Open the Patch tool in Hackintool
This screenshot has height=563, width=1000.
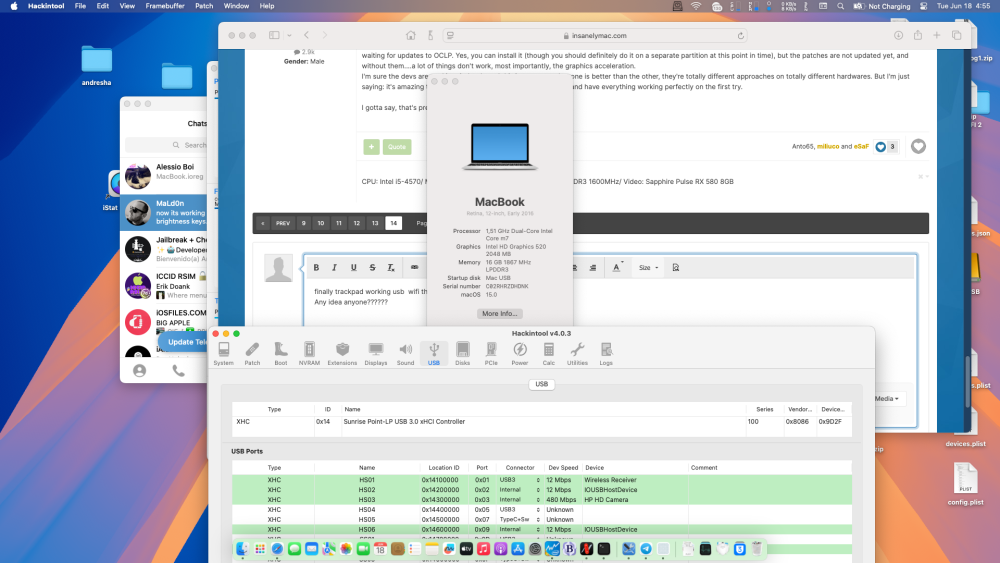(x=253, y=354)
